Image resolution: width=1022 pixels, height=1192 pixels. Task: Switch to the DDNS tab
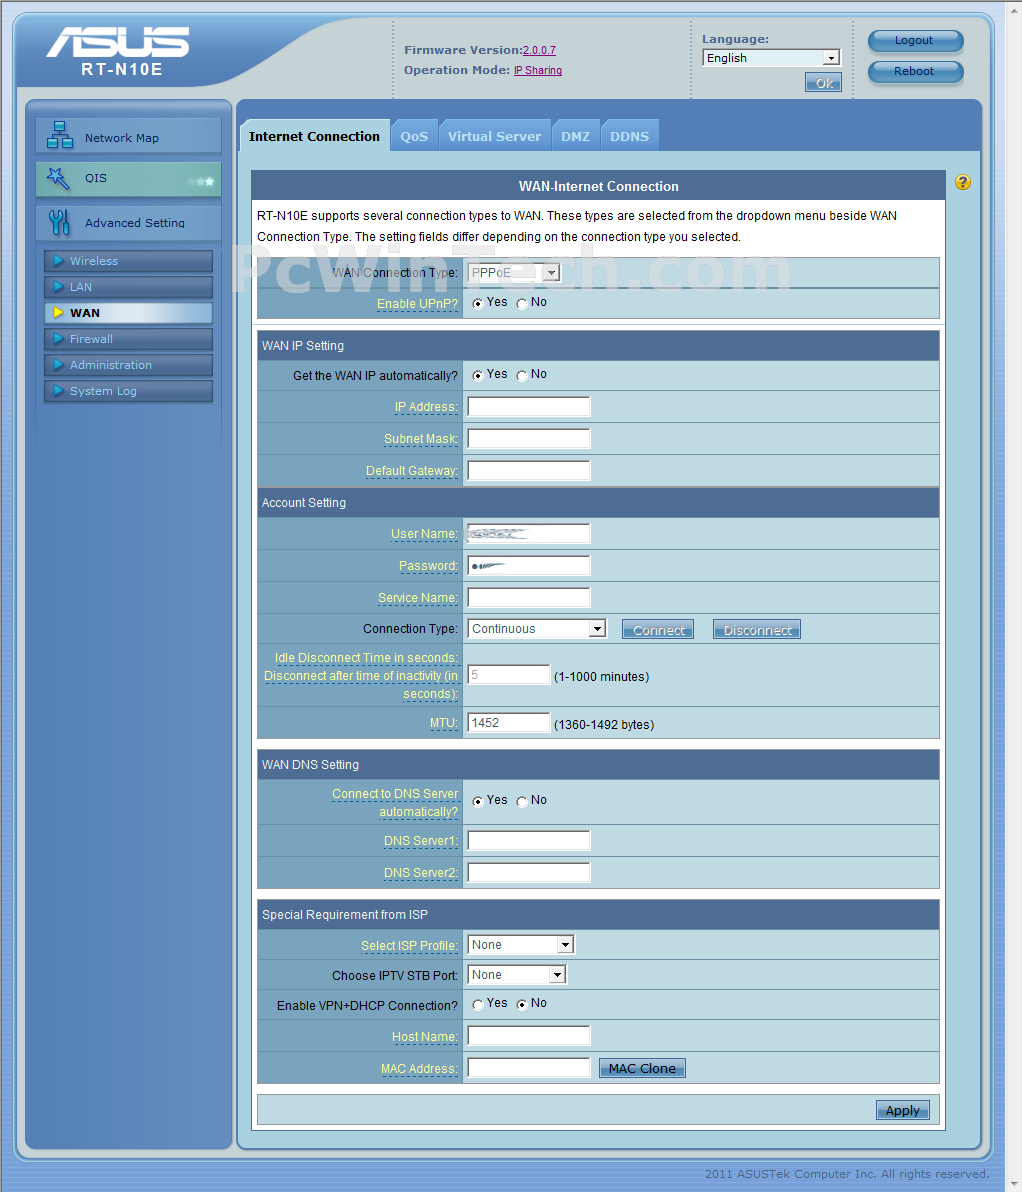[x=630, y=136]
